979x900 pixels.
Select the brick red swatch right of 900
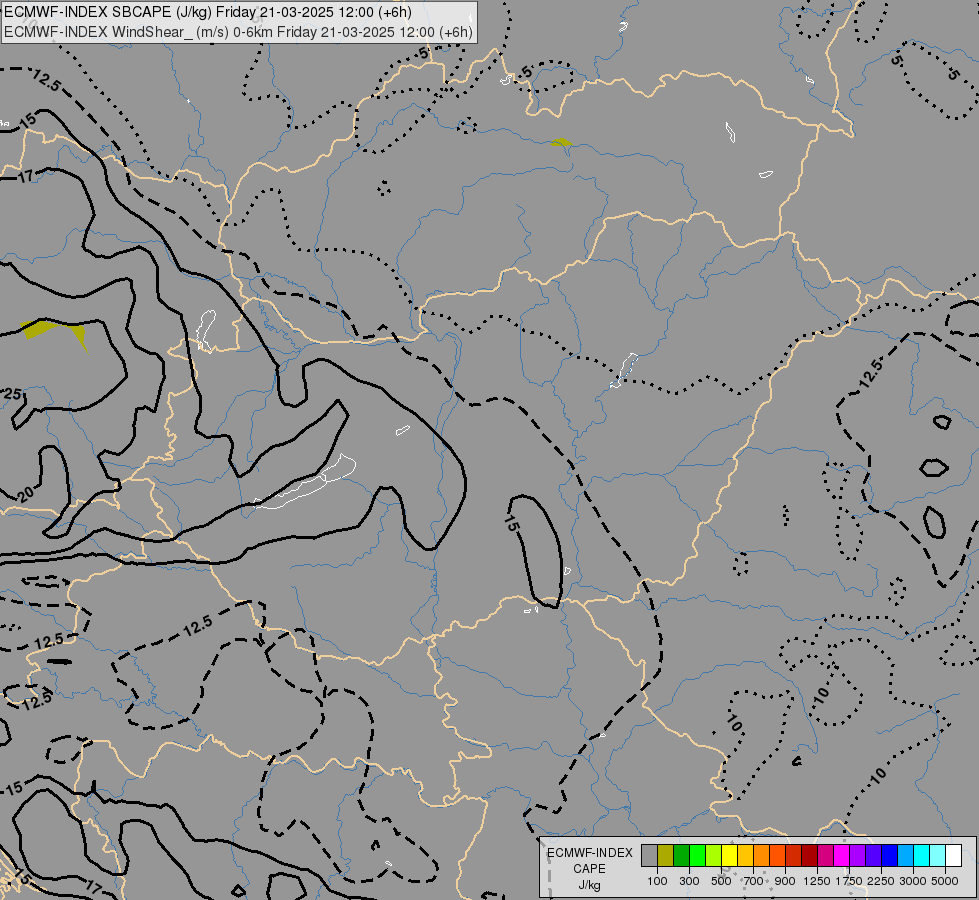point(794,856)
